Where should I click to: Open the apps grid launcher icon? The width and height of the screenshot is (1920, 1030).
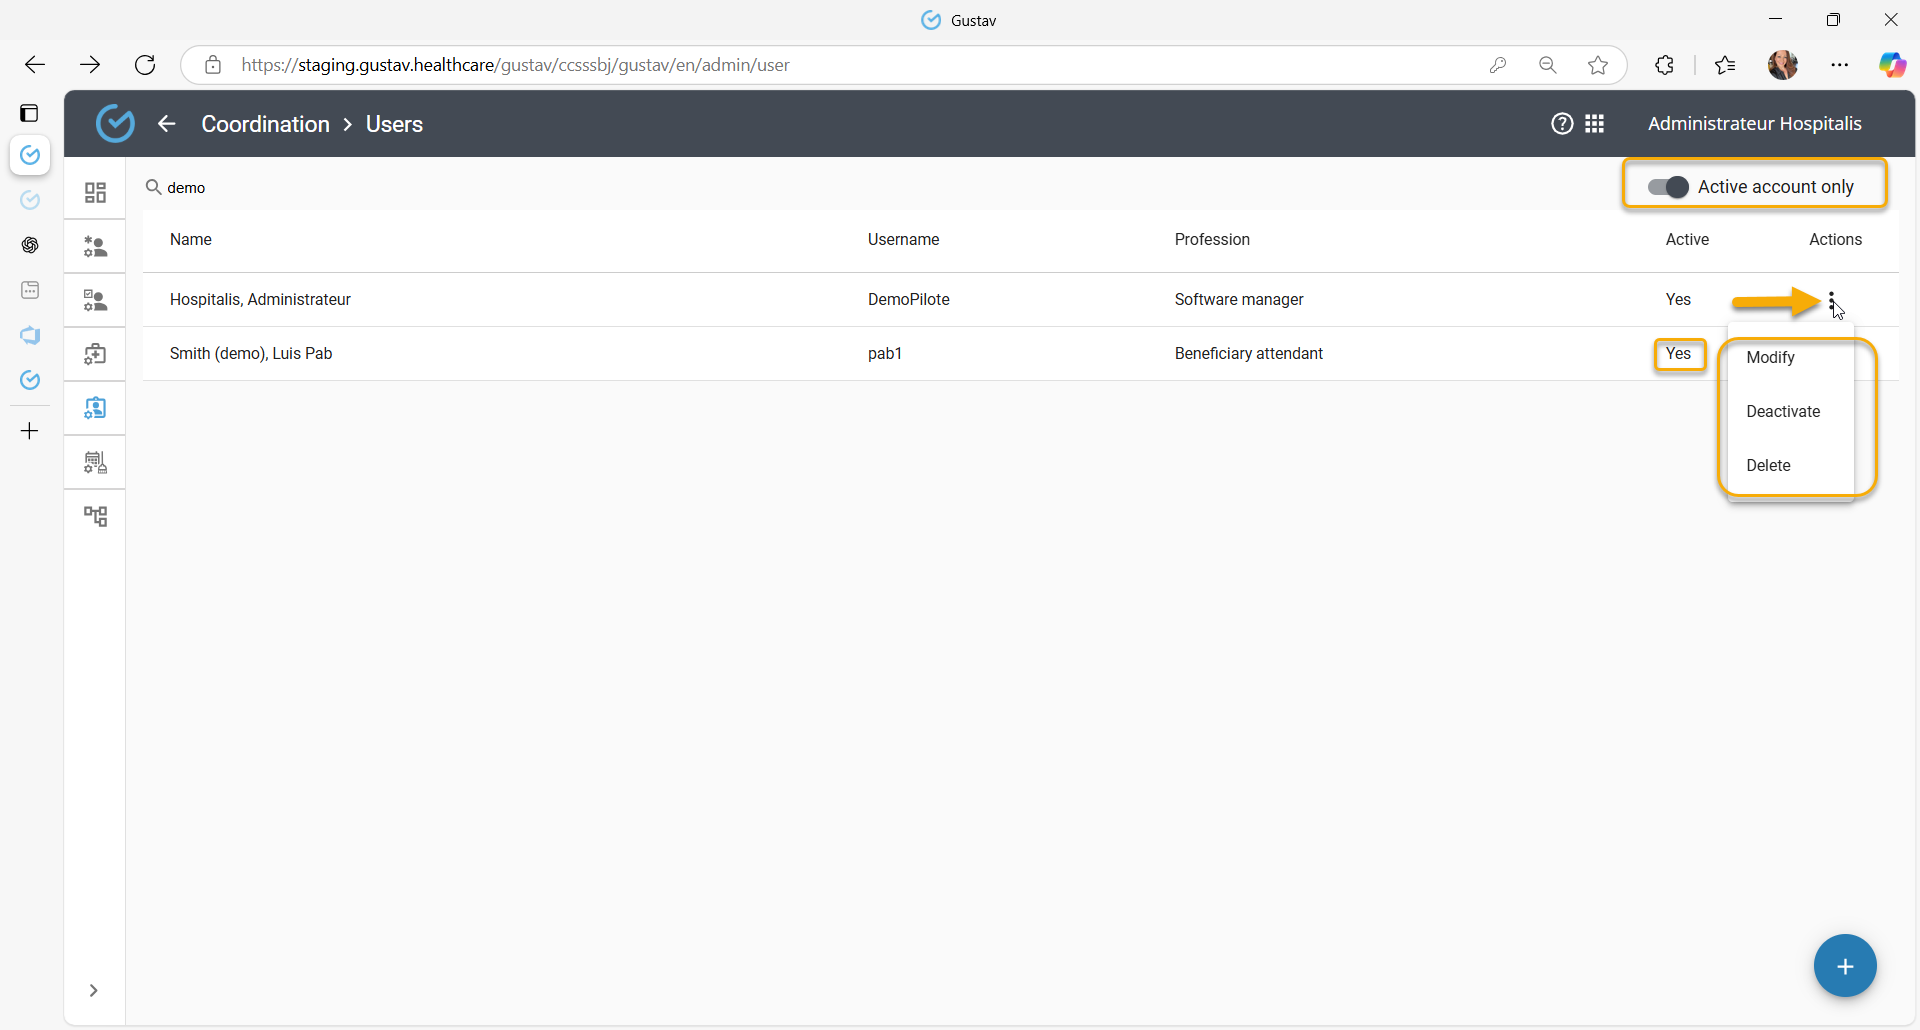click(x=1595, y=124)
